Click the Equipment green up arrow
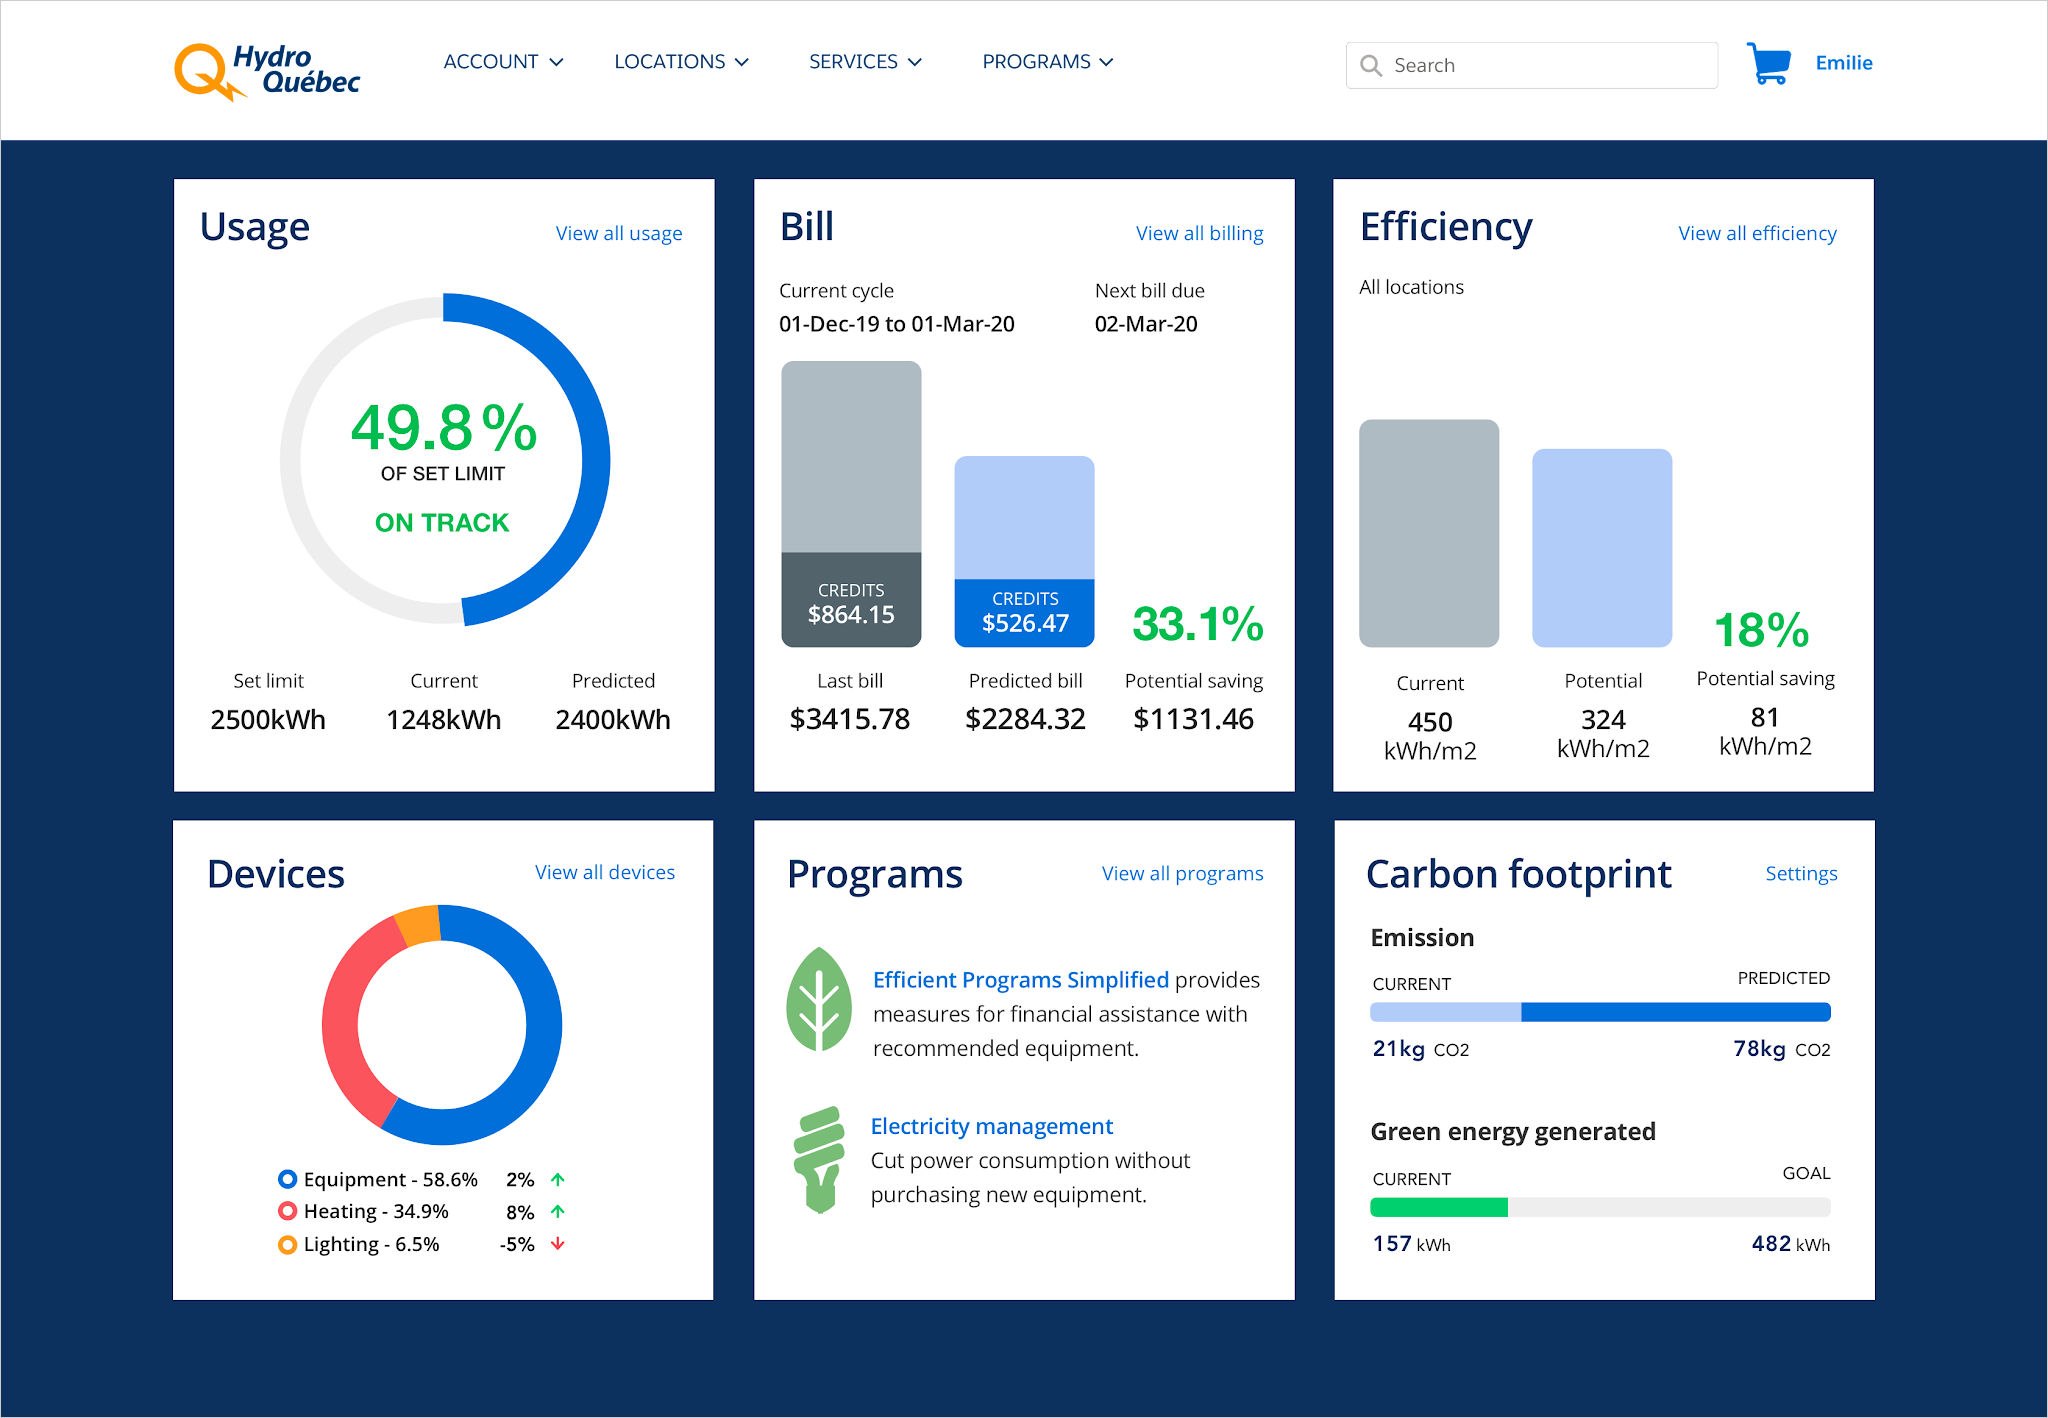The width and height of the screenshot is (2048, 1418). click(x=558, y=1180)
